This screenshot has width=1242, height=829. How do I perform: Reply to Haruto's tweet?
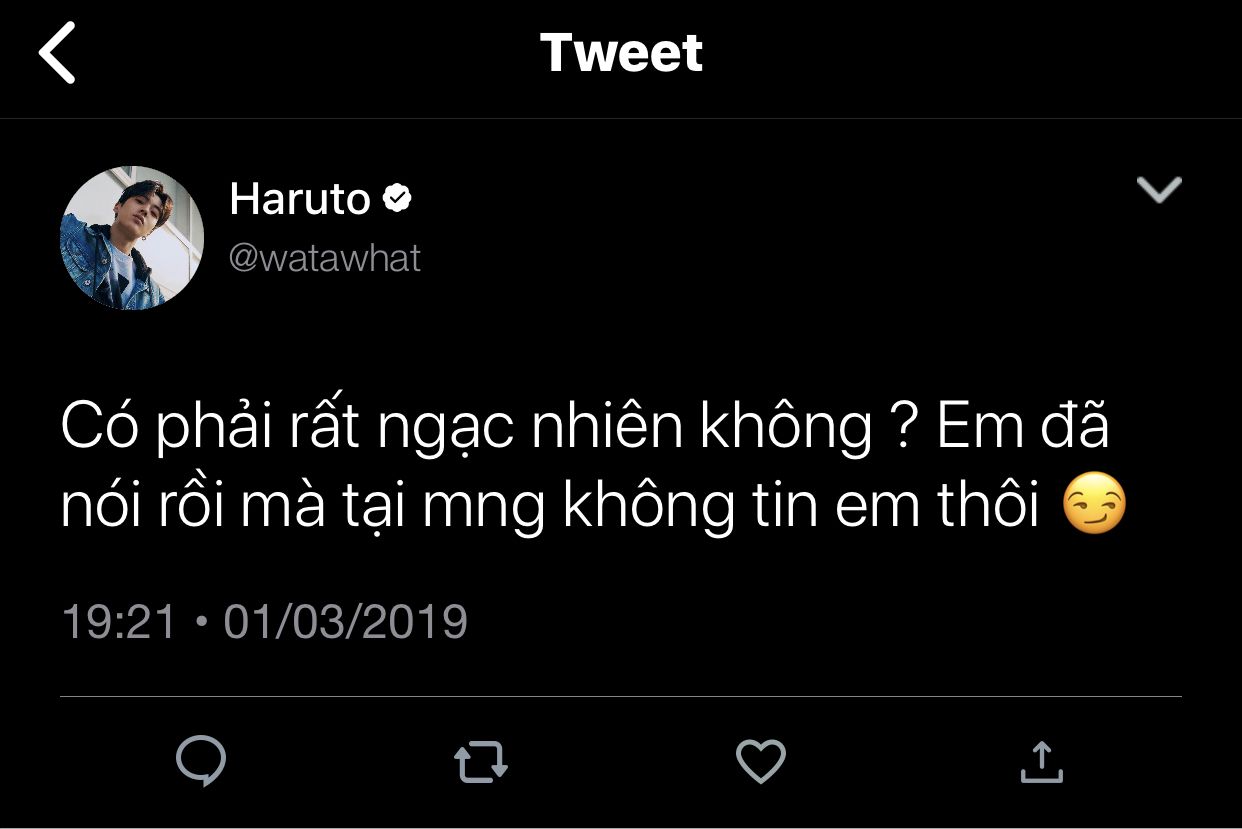[201, 761]
